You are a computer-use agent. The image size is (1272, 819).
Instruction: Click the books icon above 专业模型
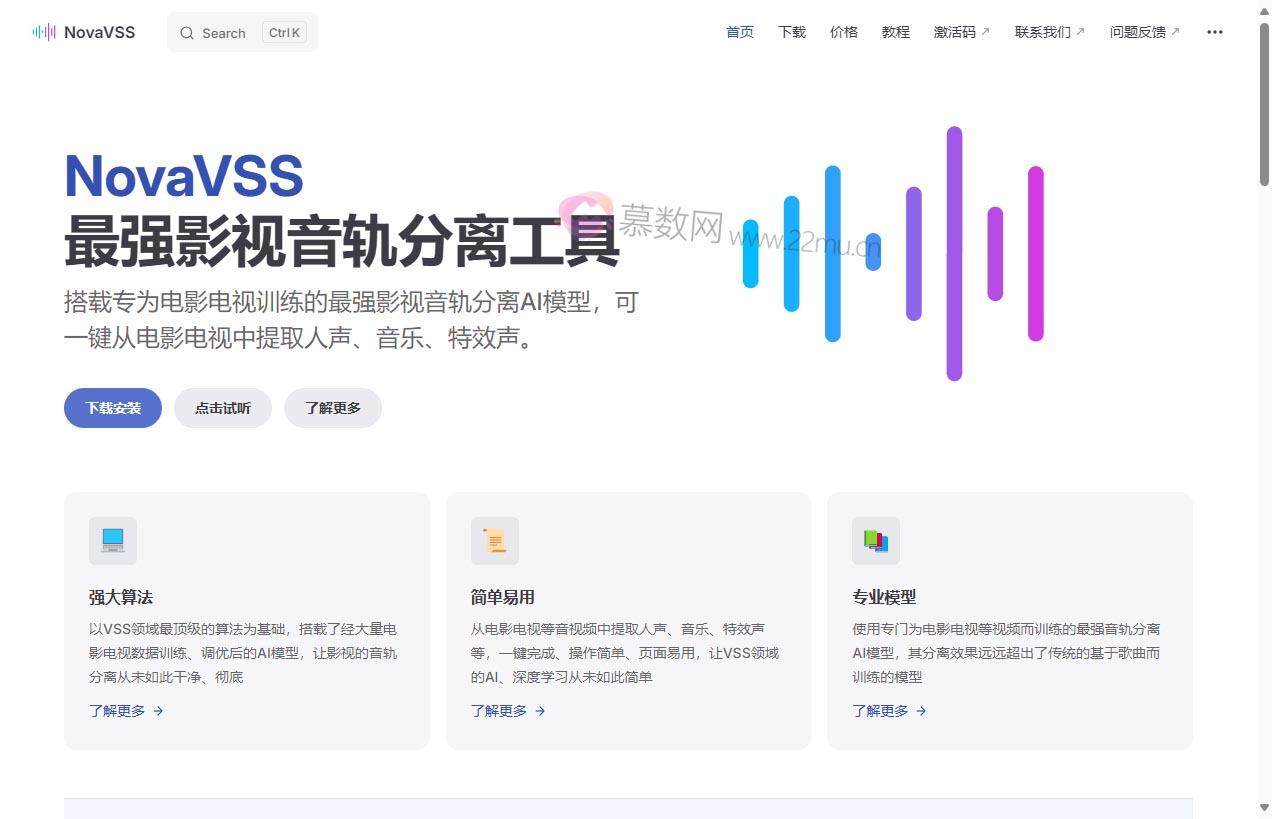click(x=875, y=540)
